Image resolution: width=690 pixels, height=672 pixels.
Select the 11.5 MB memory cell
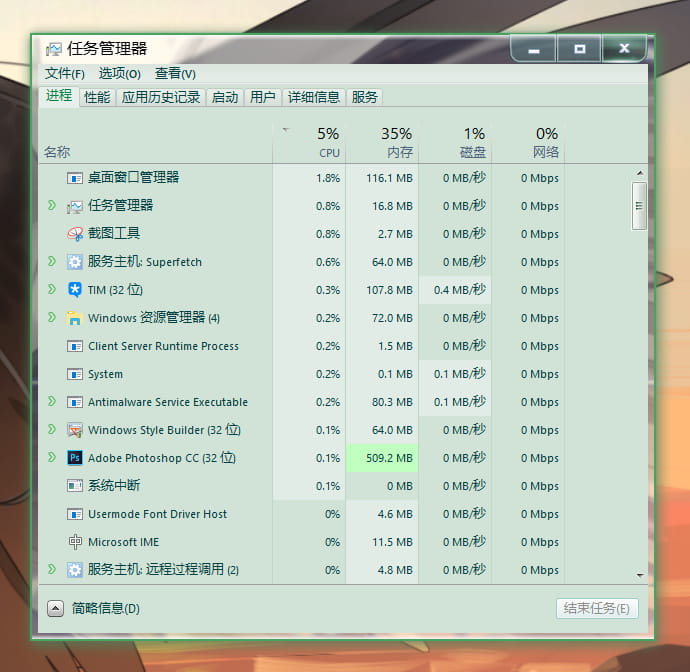[x=382, y=542]
